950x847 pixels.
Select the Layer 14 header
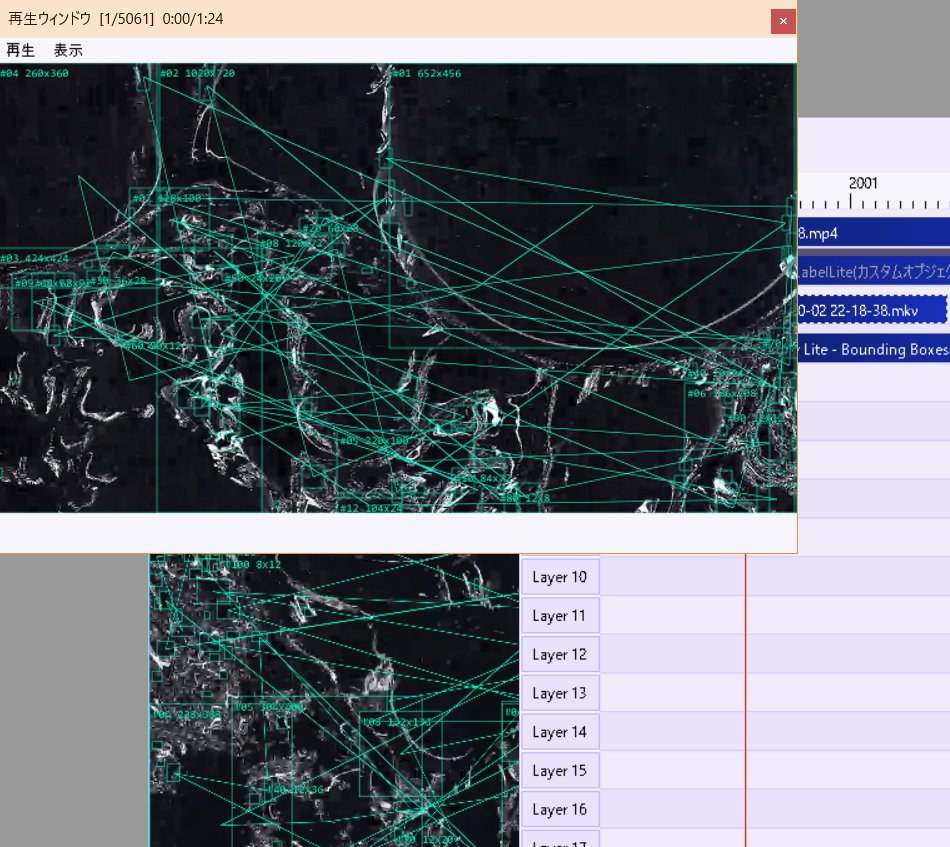point(560,732)
